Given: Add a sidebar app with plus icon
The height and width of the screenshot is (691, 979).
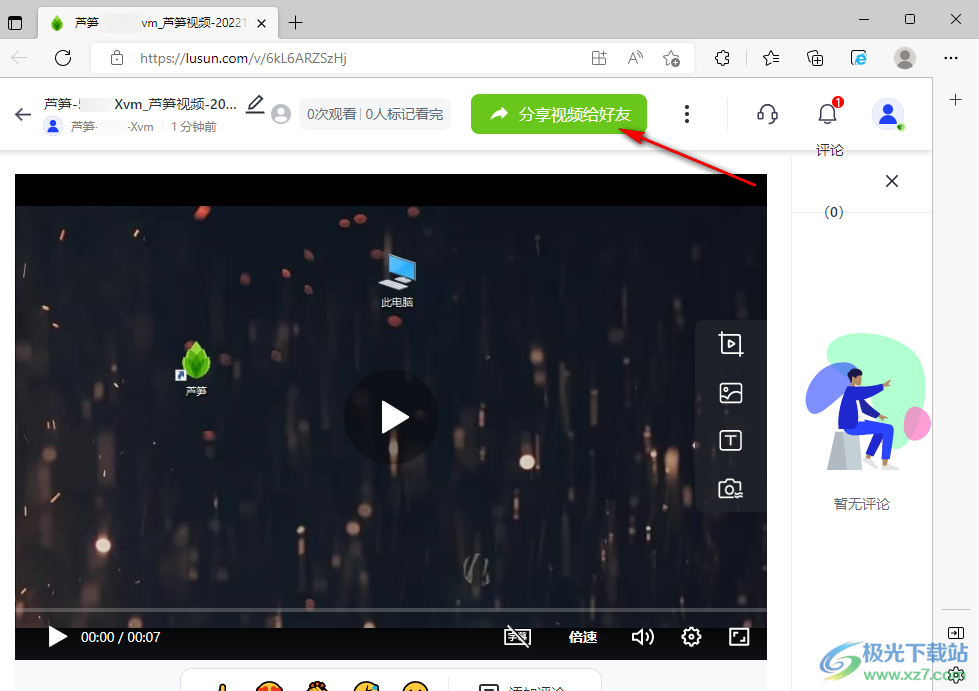Looking at the screenshot, I should (955, 99).
